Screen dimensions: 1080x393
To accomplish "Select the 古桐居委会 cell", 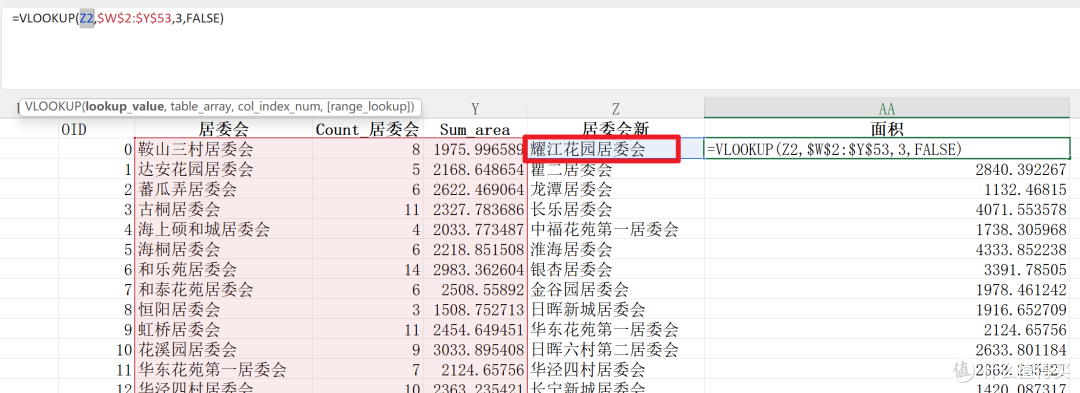I will point(223,209).
